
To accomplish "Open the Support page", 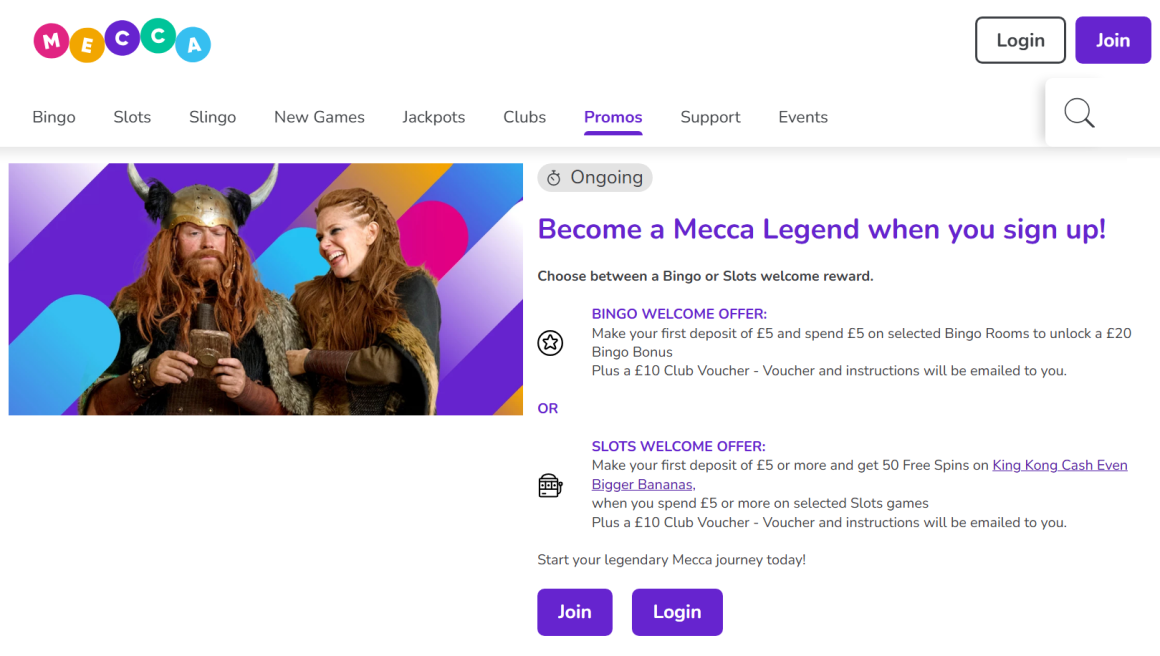I will click(x=710, y=117).
